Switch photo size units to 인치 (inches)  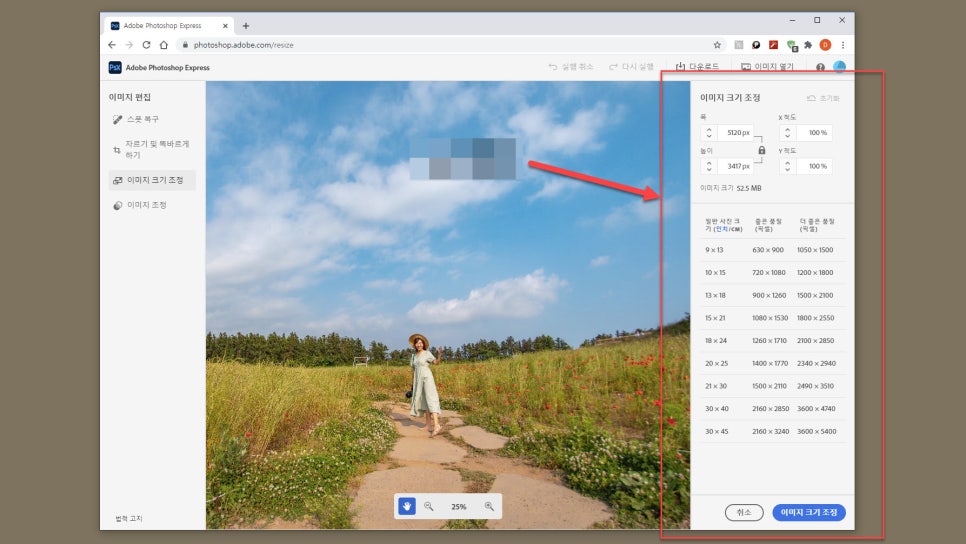(719, 229)
